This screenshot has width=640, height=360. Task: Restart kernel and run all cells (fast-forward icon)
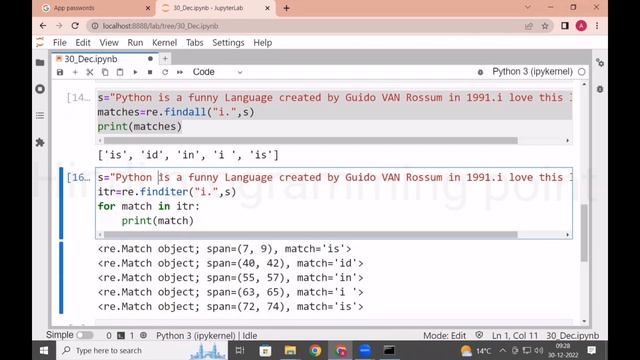click(x=180, y=72)
